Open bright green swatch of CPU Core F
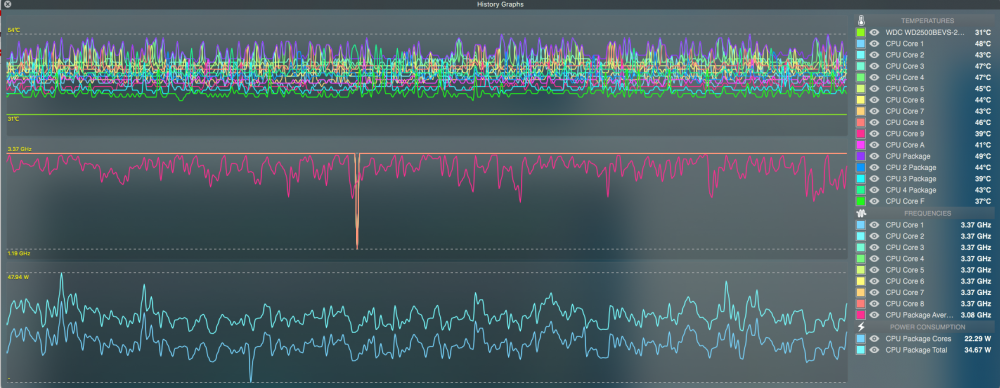Screen dimensions: 1000x388 [x=861, y=201]
